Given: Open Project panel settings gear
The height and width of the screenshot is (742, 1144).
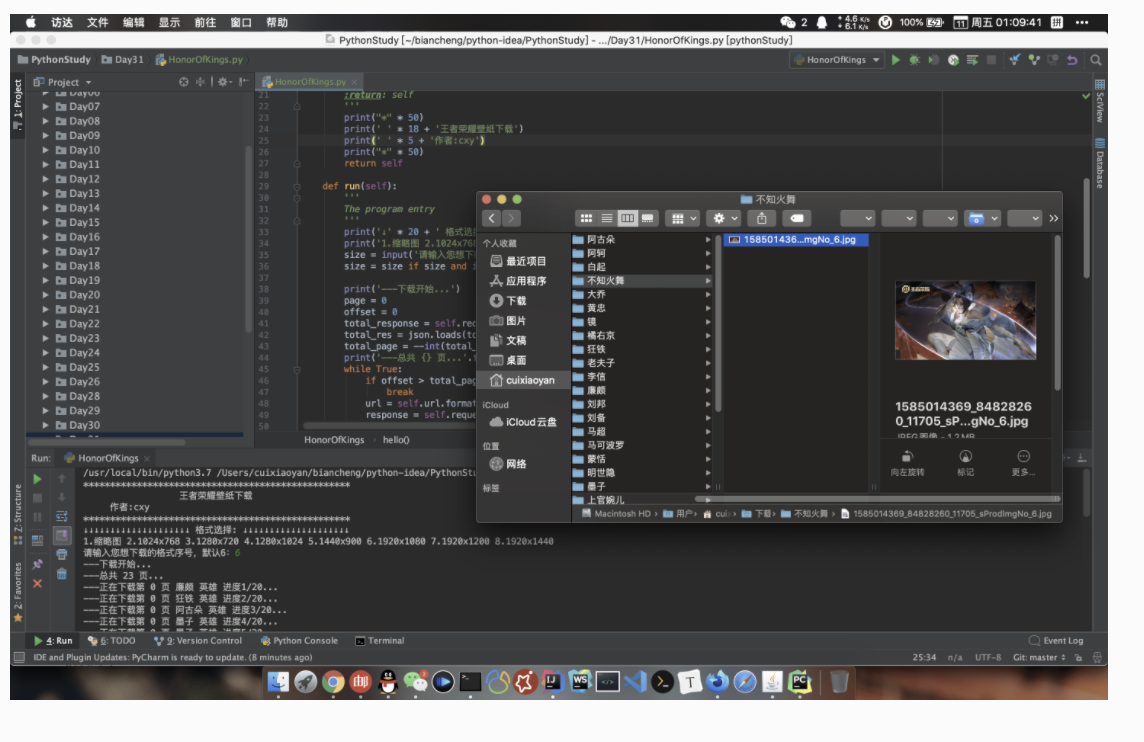Looking at the screenshot, I should click(224, 82).
